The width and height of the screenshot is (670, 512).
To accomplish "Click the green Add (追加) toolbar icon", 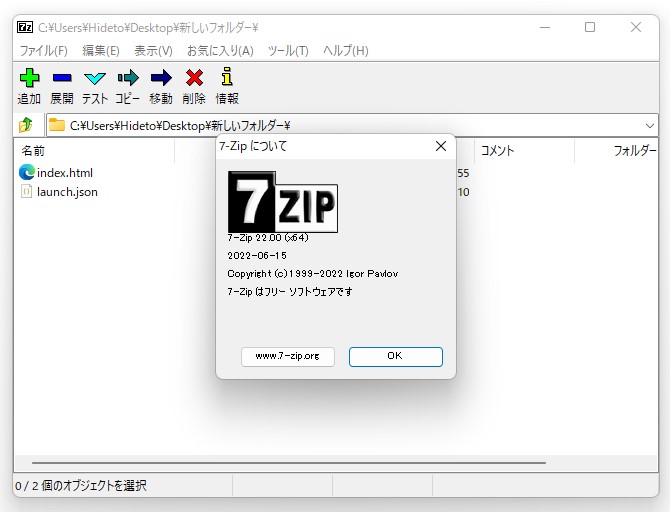I will (x=29, y=78).
